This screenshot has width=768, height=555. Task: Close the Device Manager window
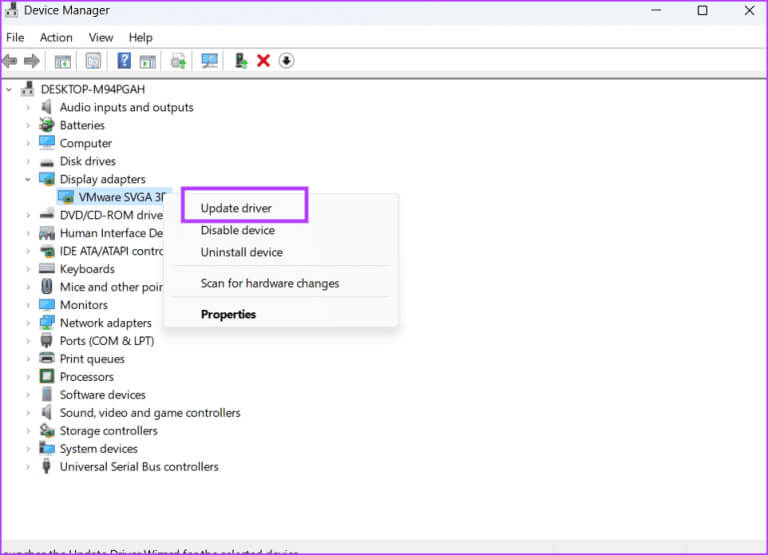point(749,10)
